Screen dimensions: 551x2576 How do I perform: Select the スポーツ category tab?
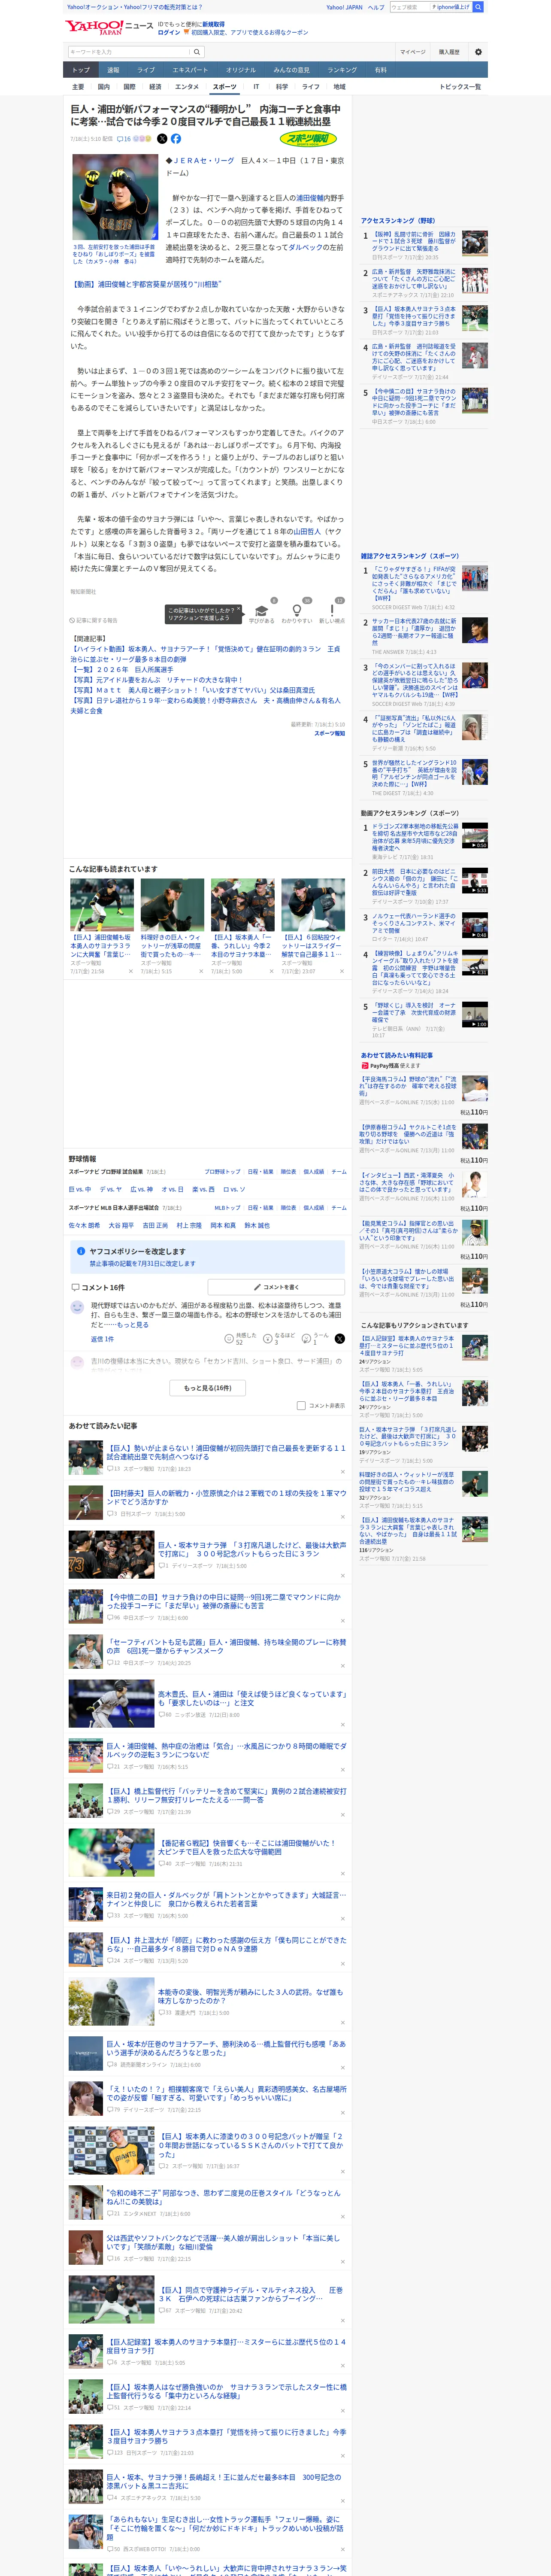(225, 87)
